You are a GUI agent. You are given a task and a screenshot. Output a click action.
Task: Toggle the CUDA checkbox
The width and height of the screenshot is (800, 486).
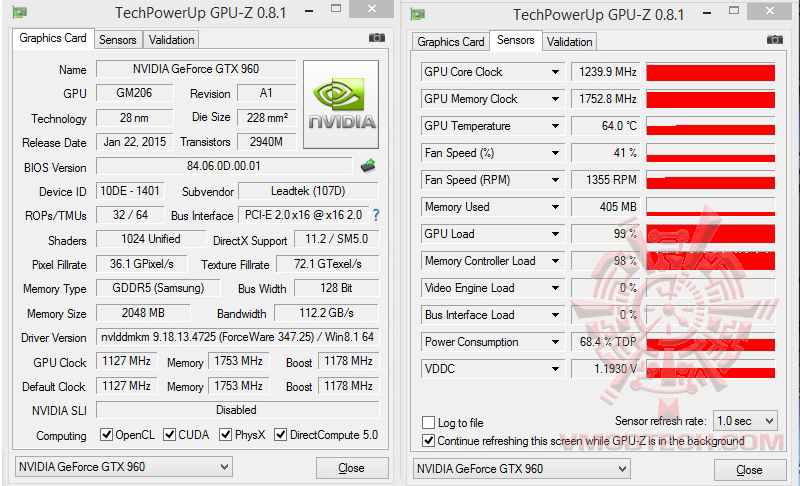pos(169,434)
